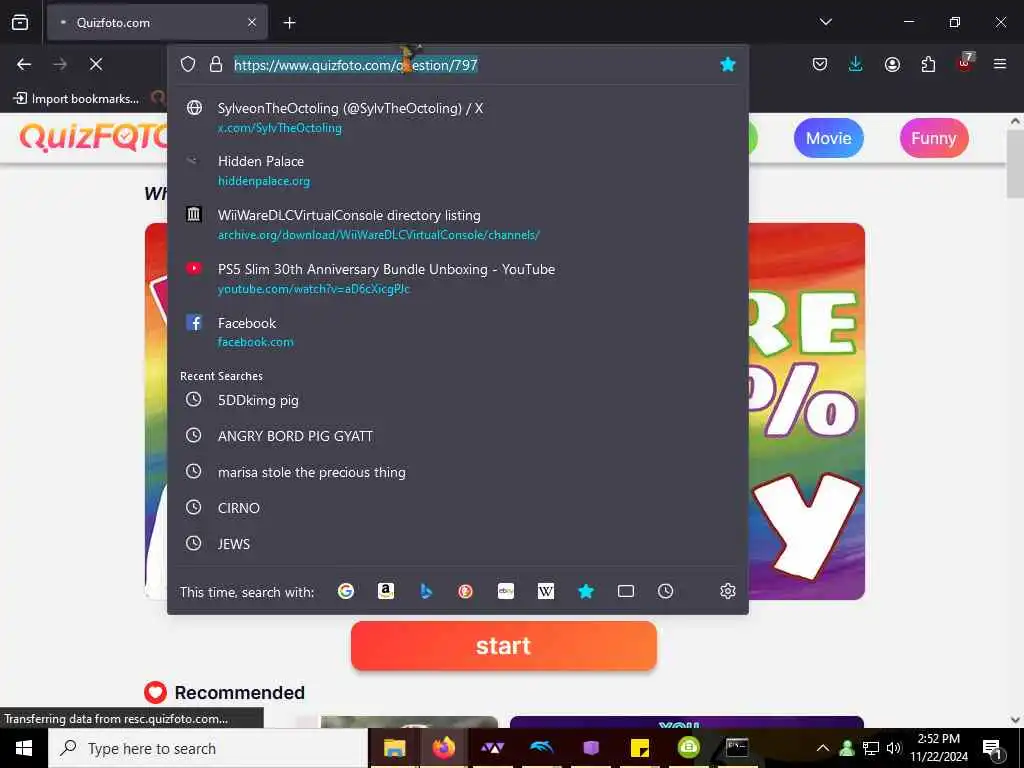Close the Quizfoto.com tab
This screenshot has height=768, width=1024.
tap(252, 22)
